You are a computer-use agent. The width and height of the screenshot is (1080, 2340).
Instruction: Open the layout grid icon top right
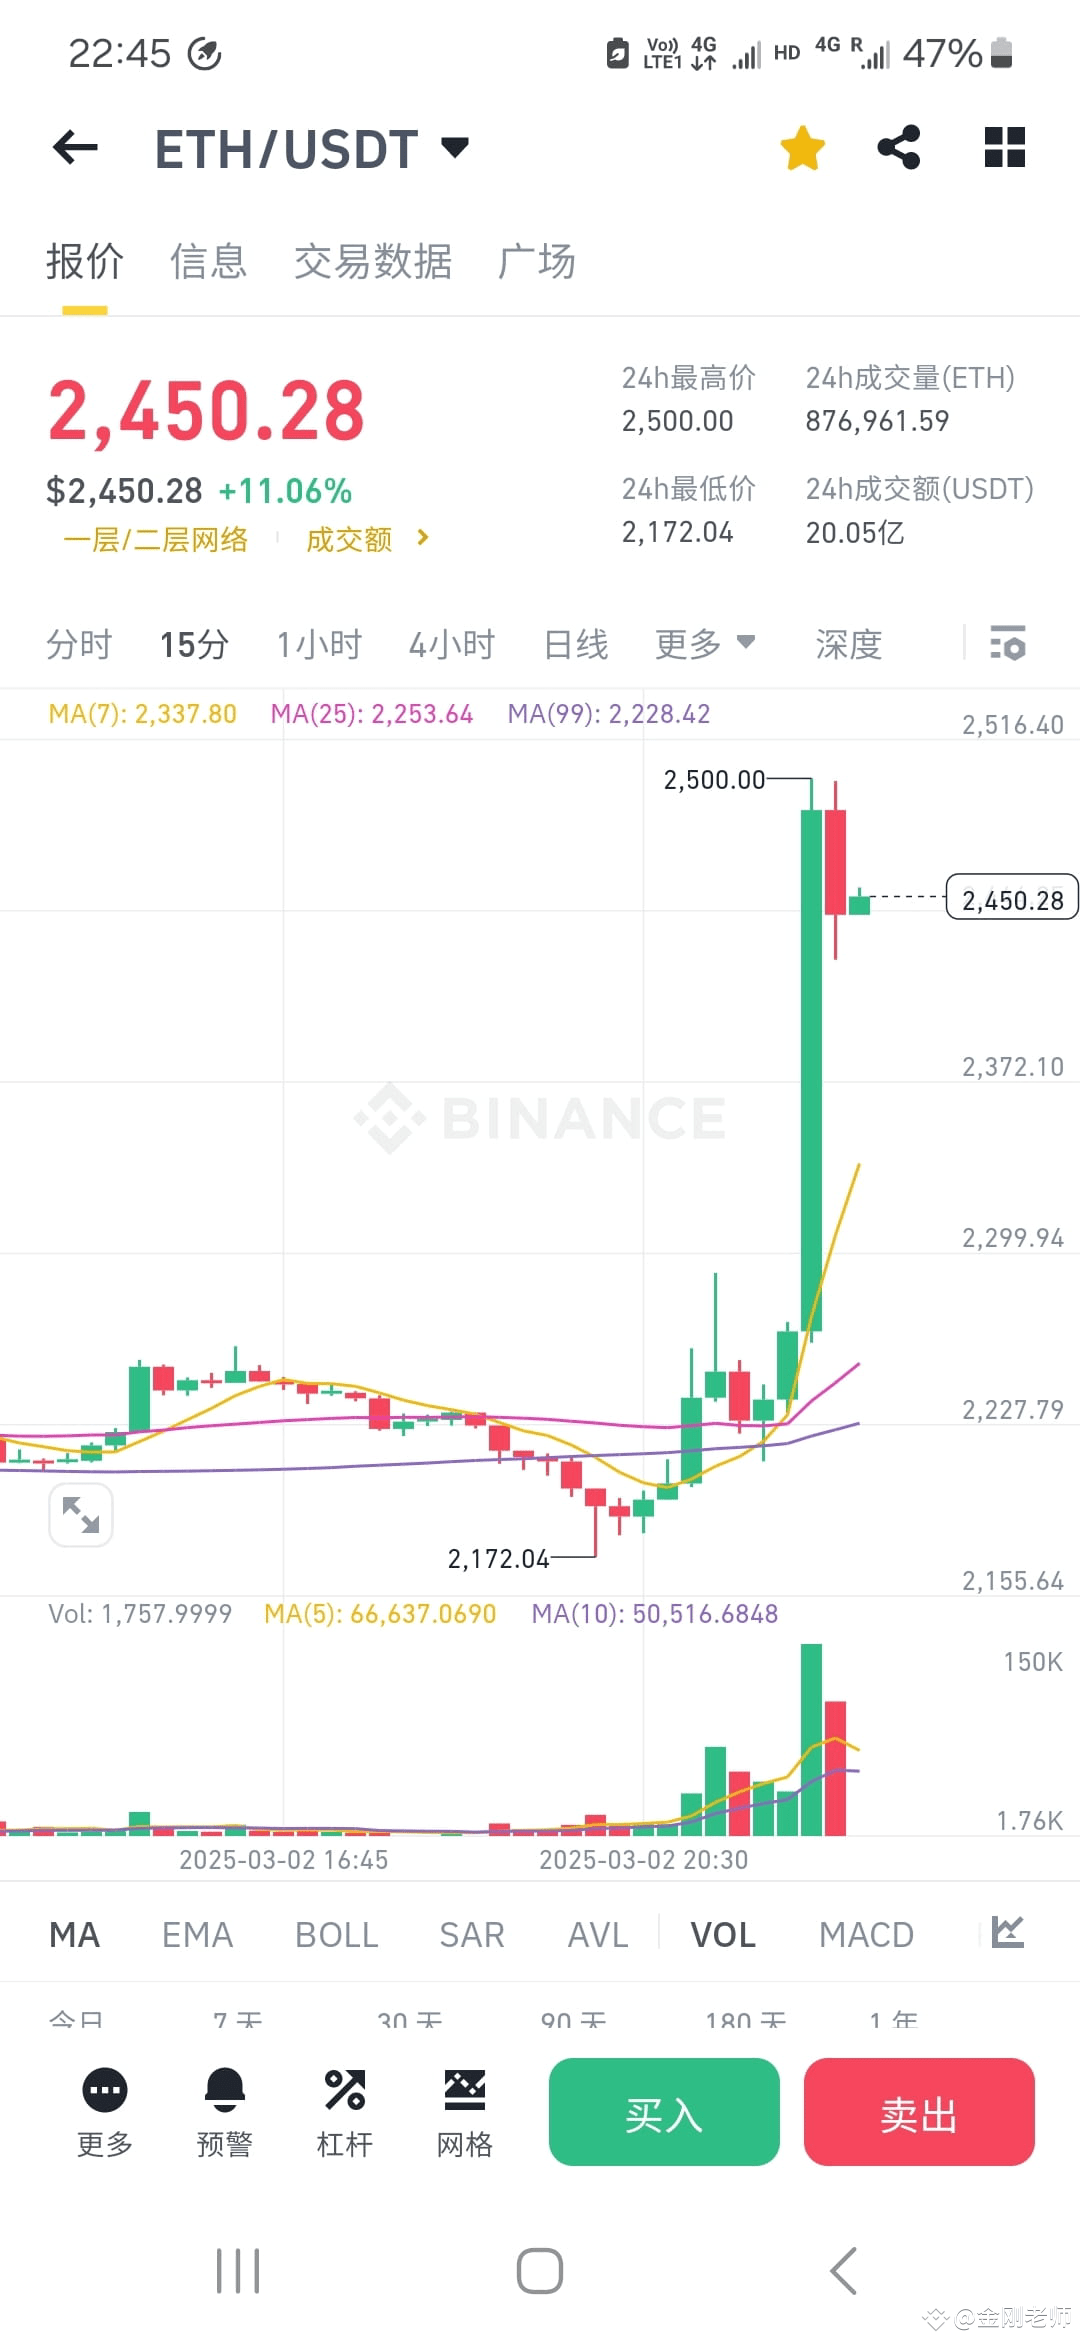point(1003,147)
